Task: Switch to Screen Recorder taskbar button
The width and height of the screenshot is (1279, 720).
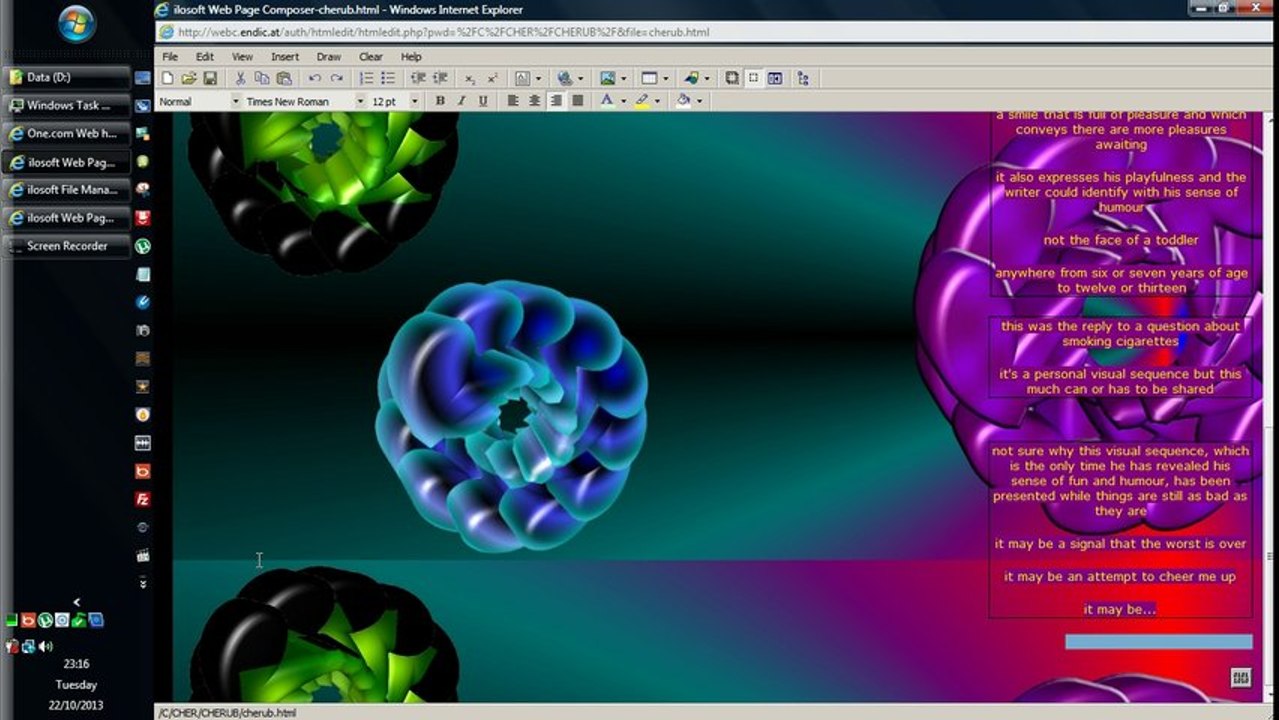Action: coord(68,245)
